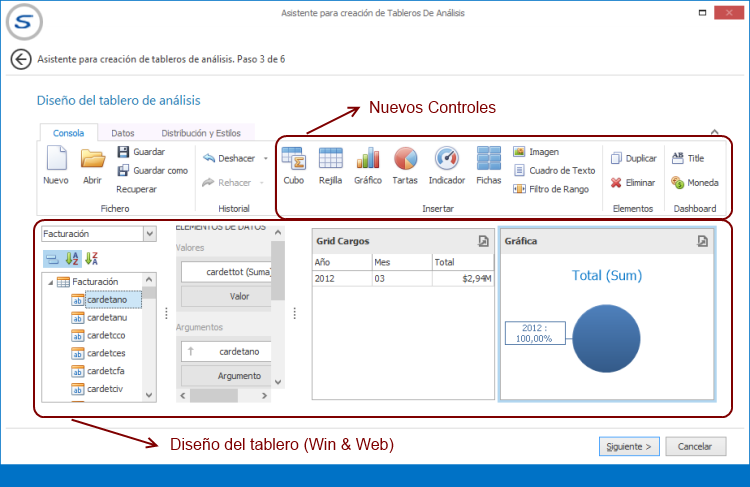Sort fields descending Z to A

tap(91, 258)
